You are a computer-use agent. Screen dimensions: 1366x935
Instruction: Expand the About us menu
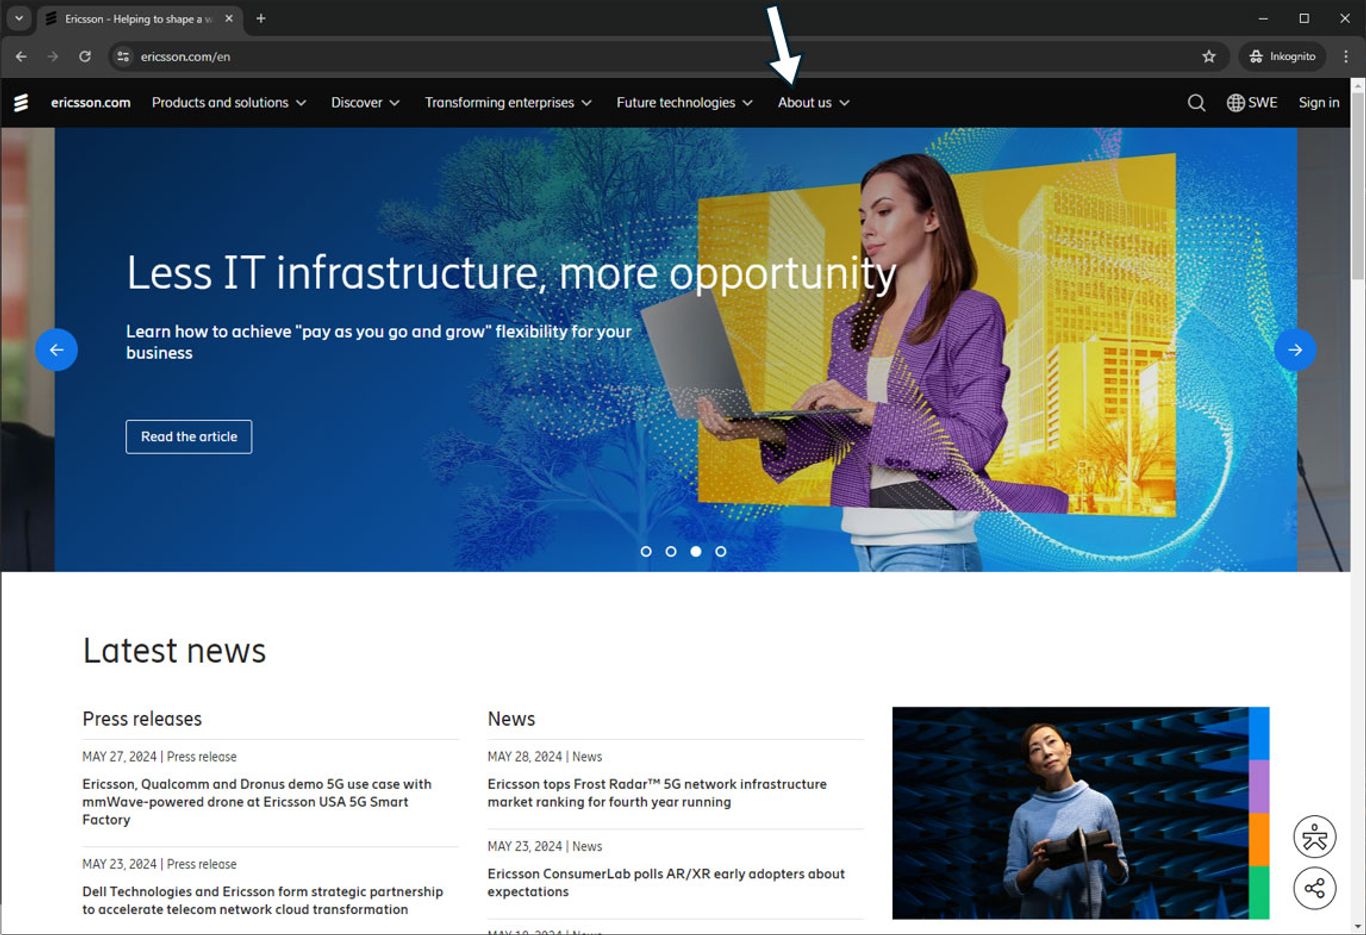click(814, 102)
